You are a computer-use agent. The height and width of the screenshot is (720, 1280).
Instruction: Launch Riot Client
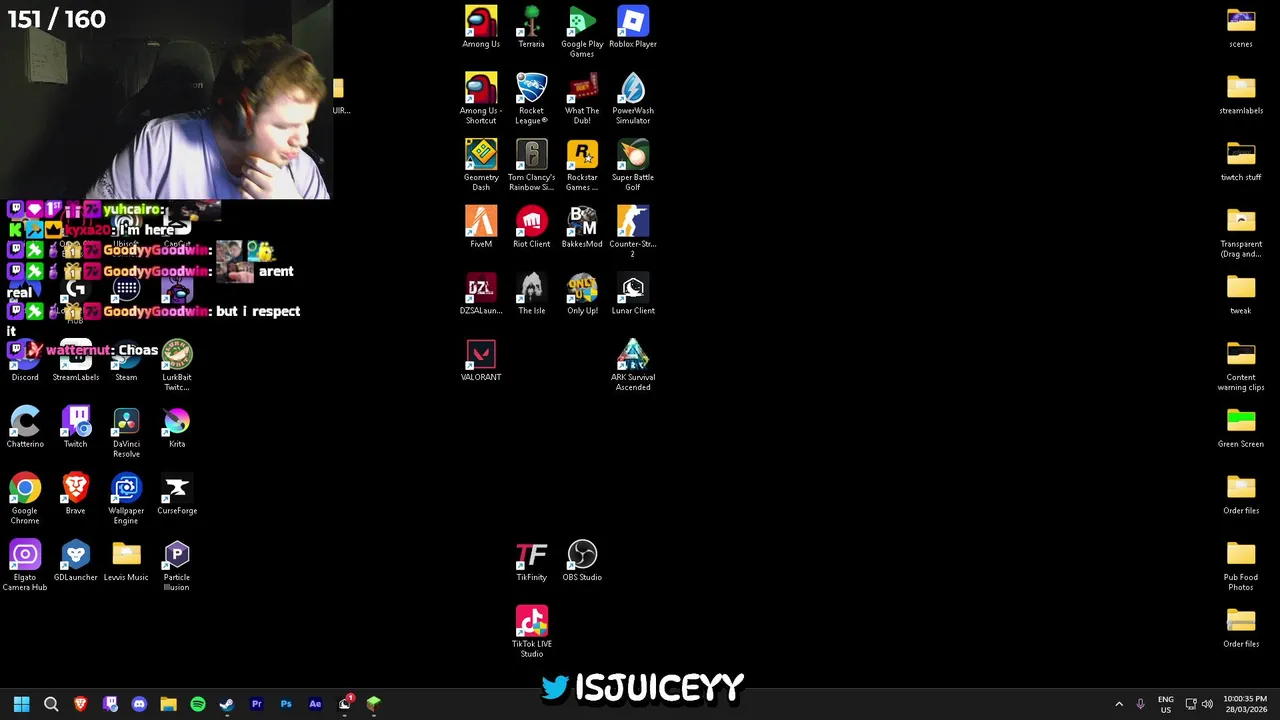(531, 227)
